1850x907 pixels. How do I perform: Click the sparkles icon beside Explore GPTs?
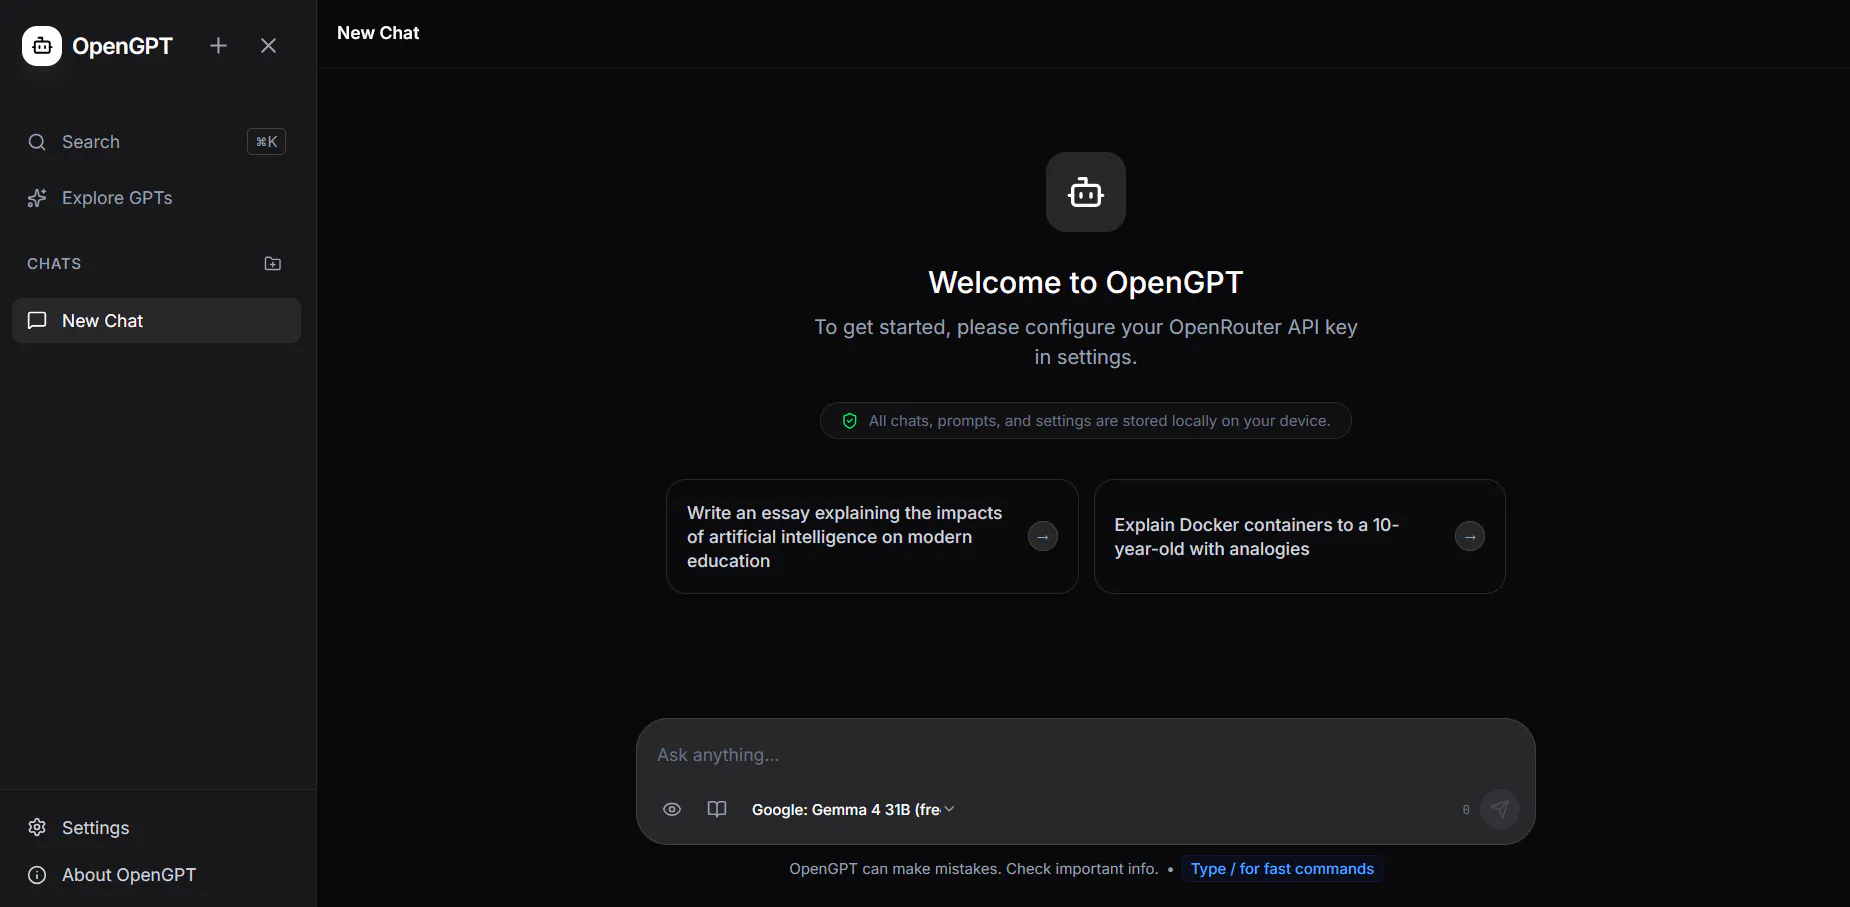(x=37, y=198)
